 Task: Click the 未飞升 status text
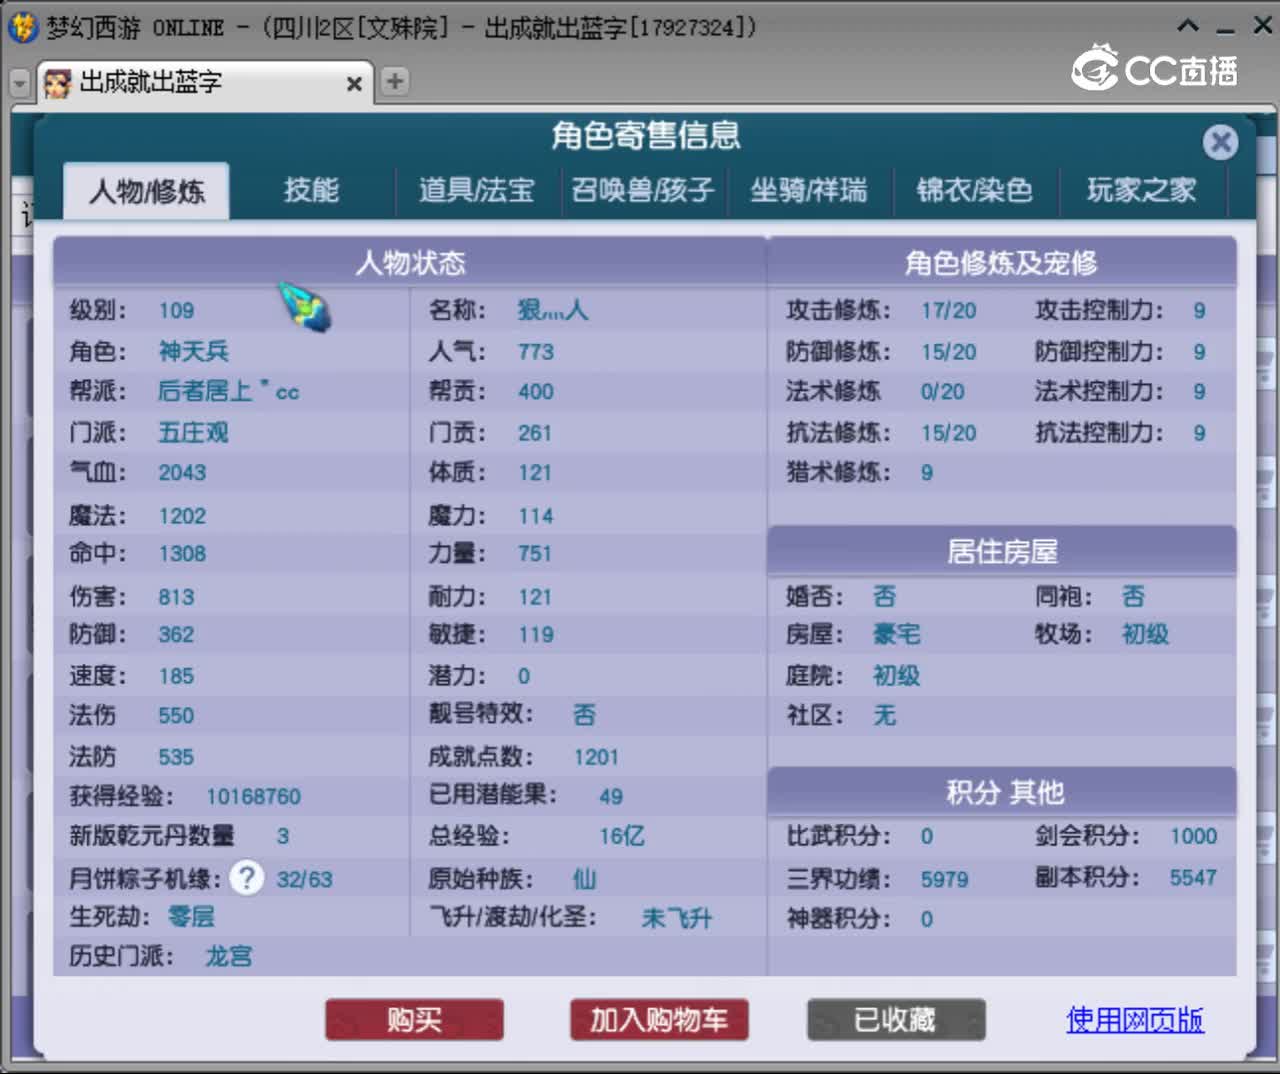click(677, 918)
